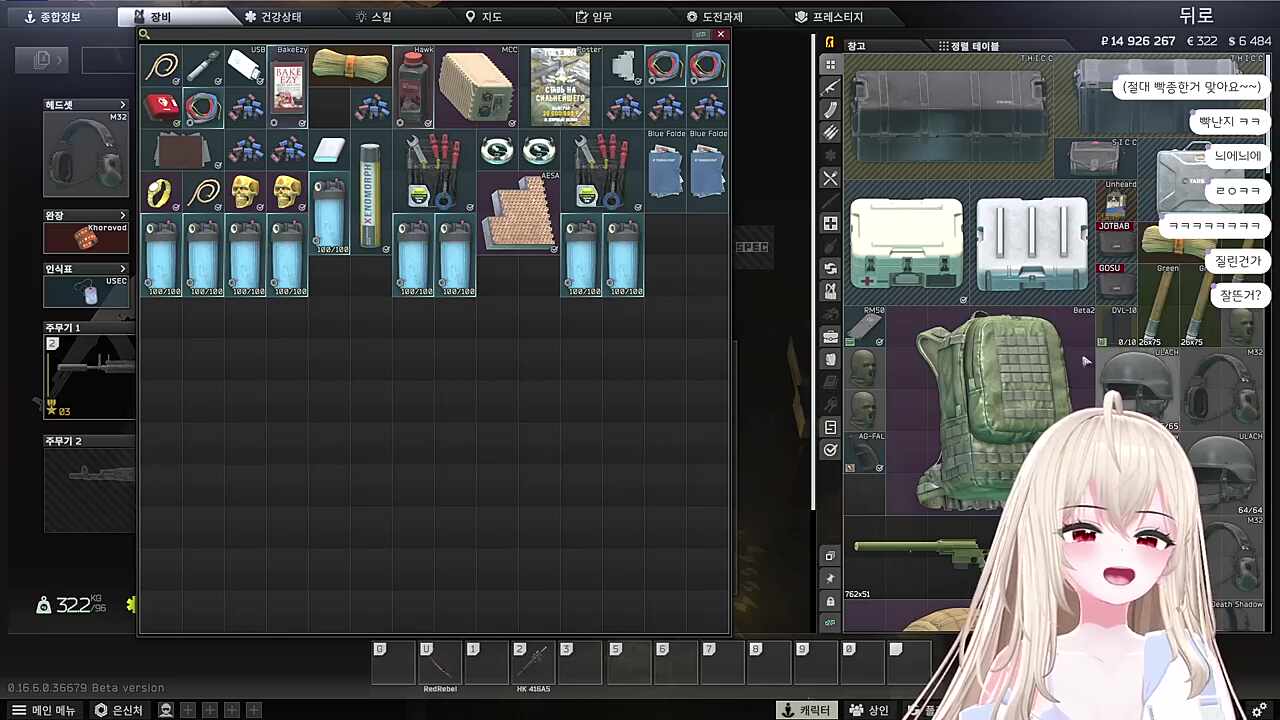The image size is (1280, 720).
Task: Select the white soap bar item
Action: pos(329,150)
